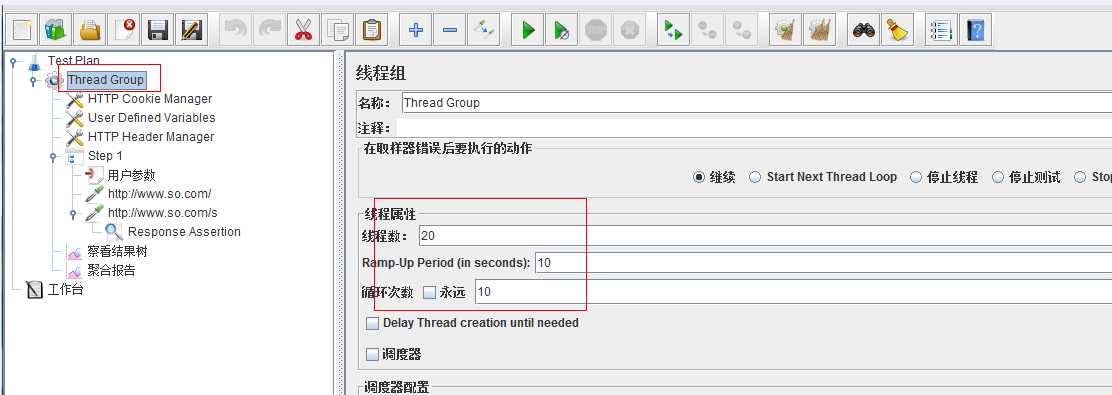Enable Delay Thread creation until needed
Image resolution: width=1112 pixels, height=395 pixels.
pos(372,323)
